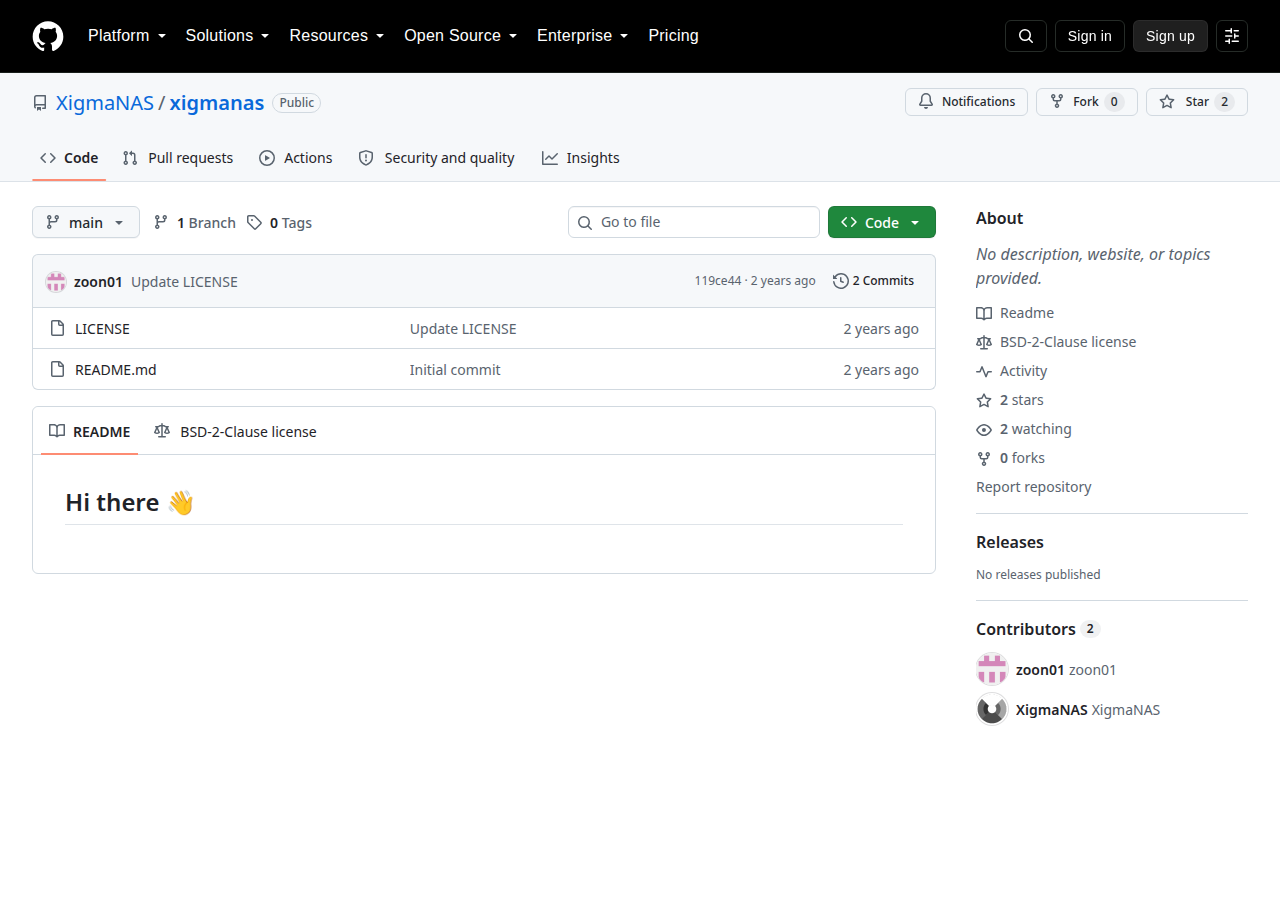Select the Code repository tab

point(69,158)
